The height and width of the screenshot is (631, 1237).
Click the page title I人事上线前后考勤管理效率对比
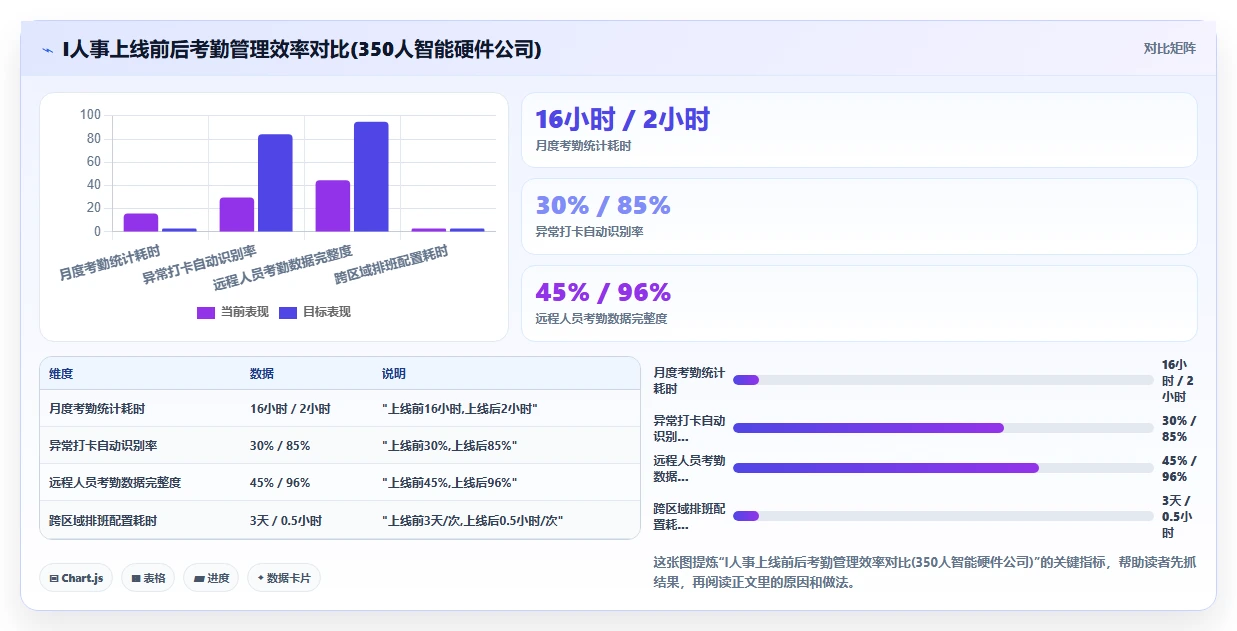coord(302,49)
